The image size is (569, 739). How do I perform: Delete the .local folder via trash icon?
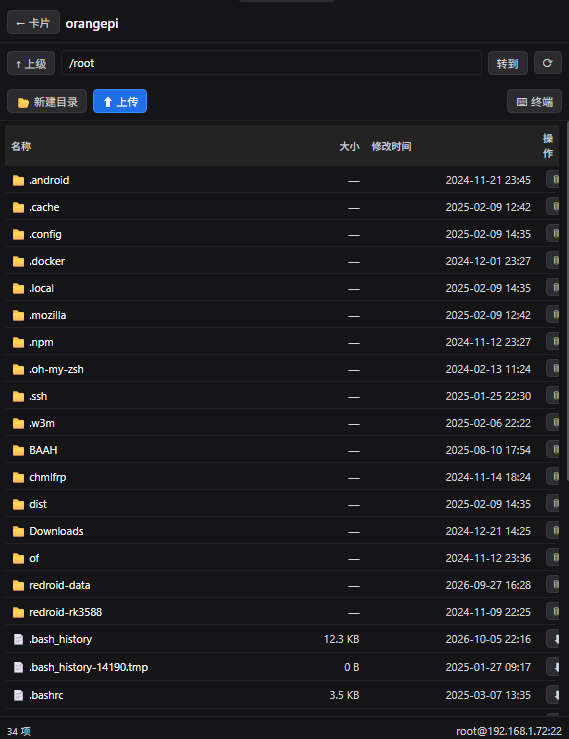coord(553,287)
